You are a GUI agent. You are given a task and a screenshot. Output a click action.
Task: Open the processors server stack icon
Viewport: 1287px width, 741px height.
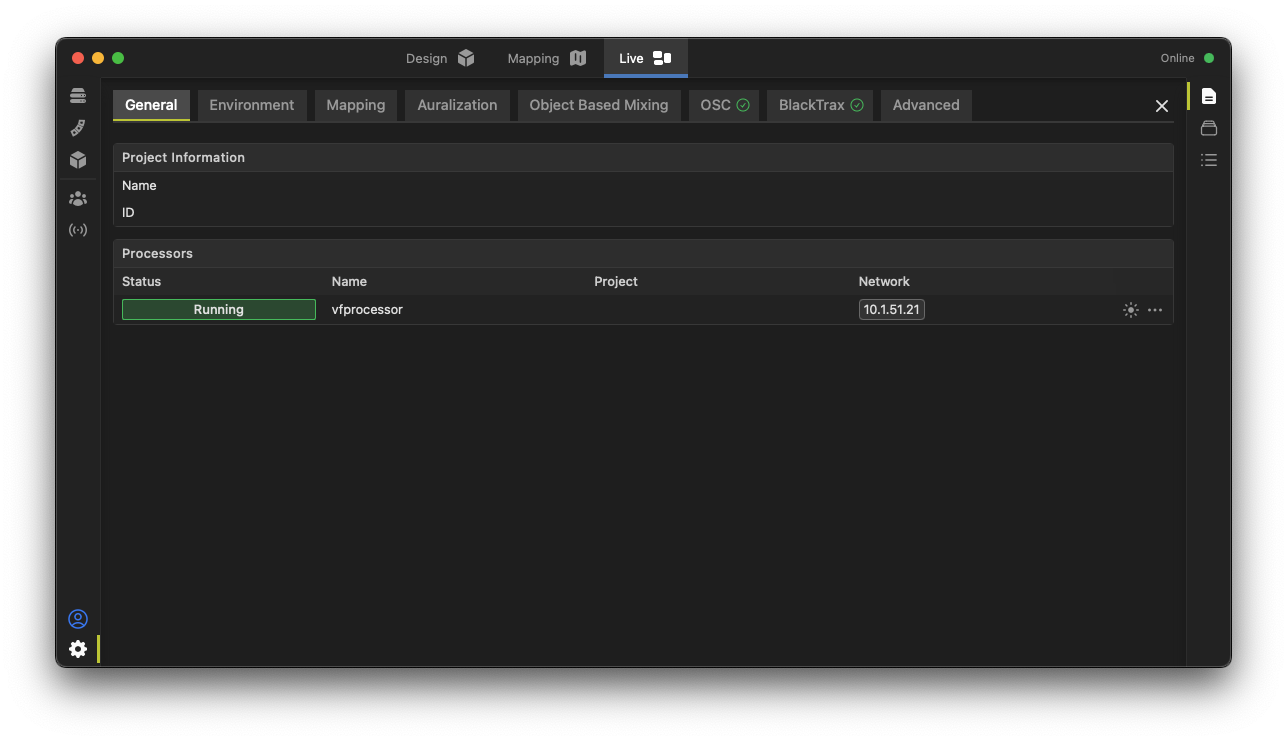pyautogui.click(x=78, y=96)
